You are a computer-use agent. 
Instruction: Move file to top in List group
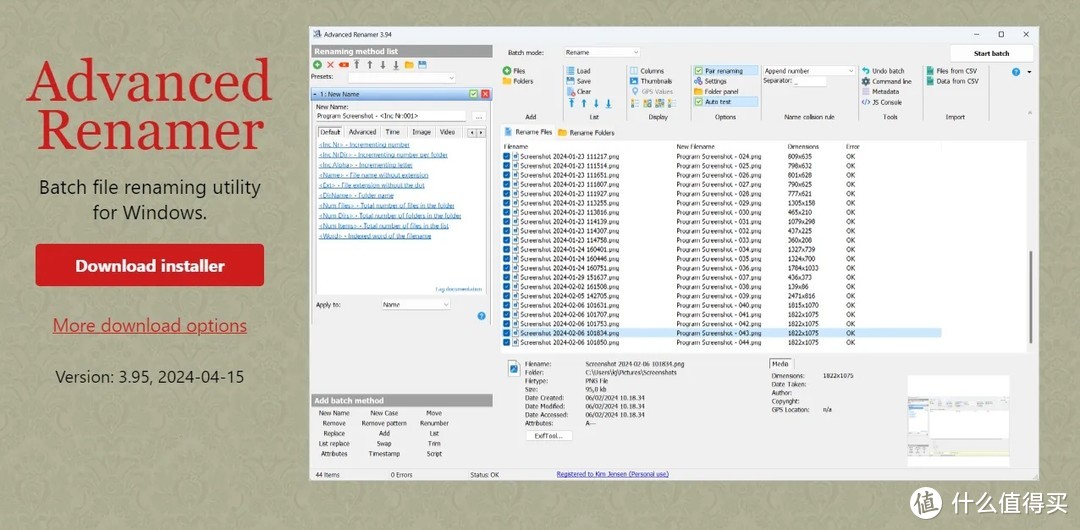point(571,103)
